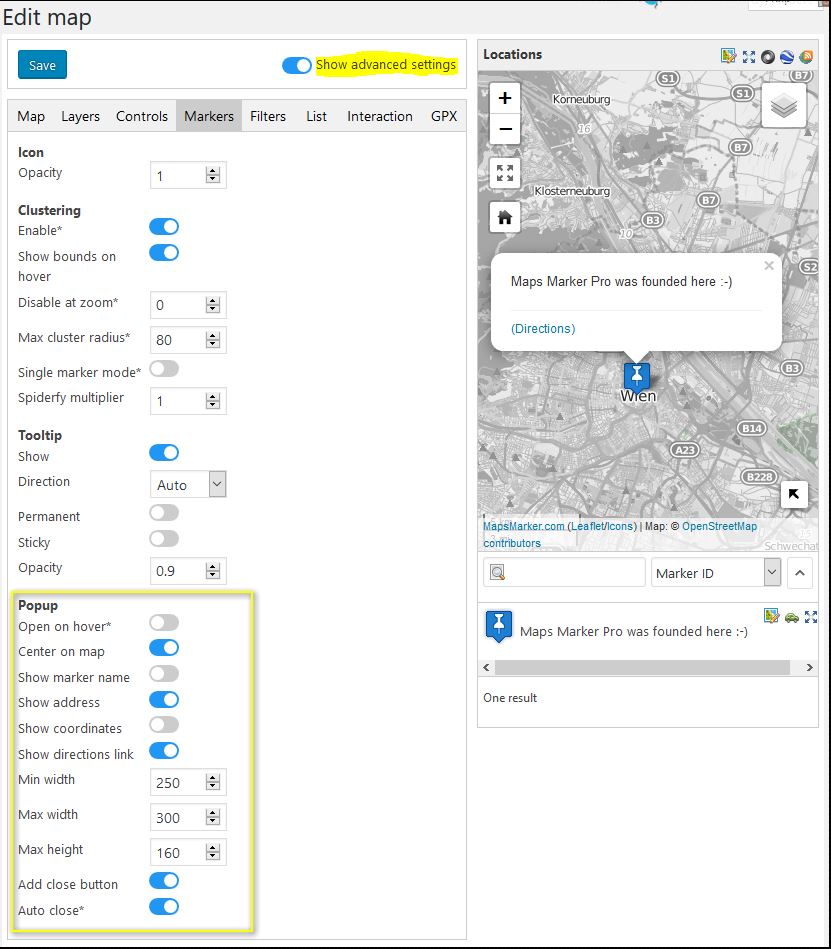Select the edit marker icon in the result row
The width and height of the screenshot is (831, 949).
[x=769, y=617]
